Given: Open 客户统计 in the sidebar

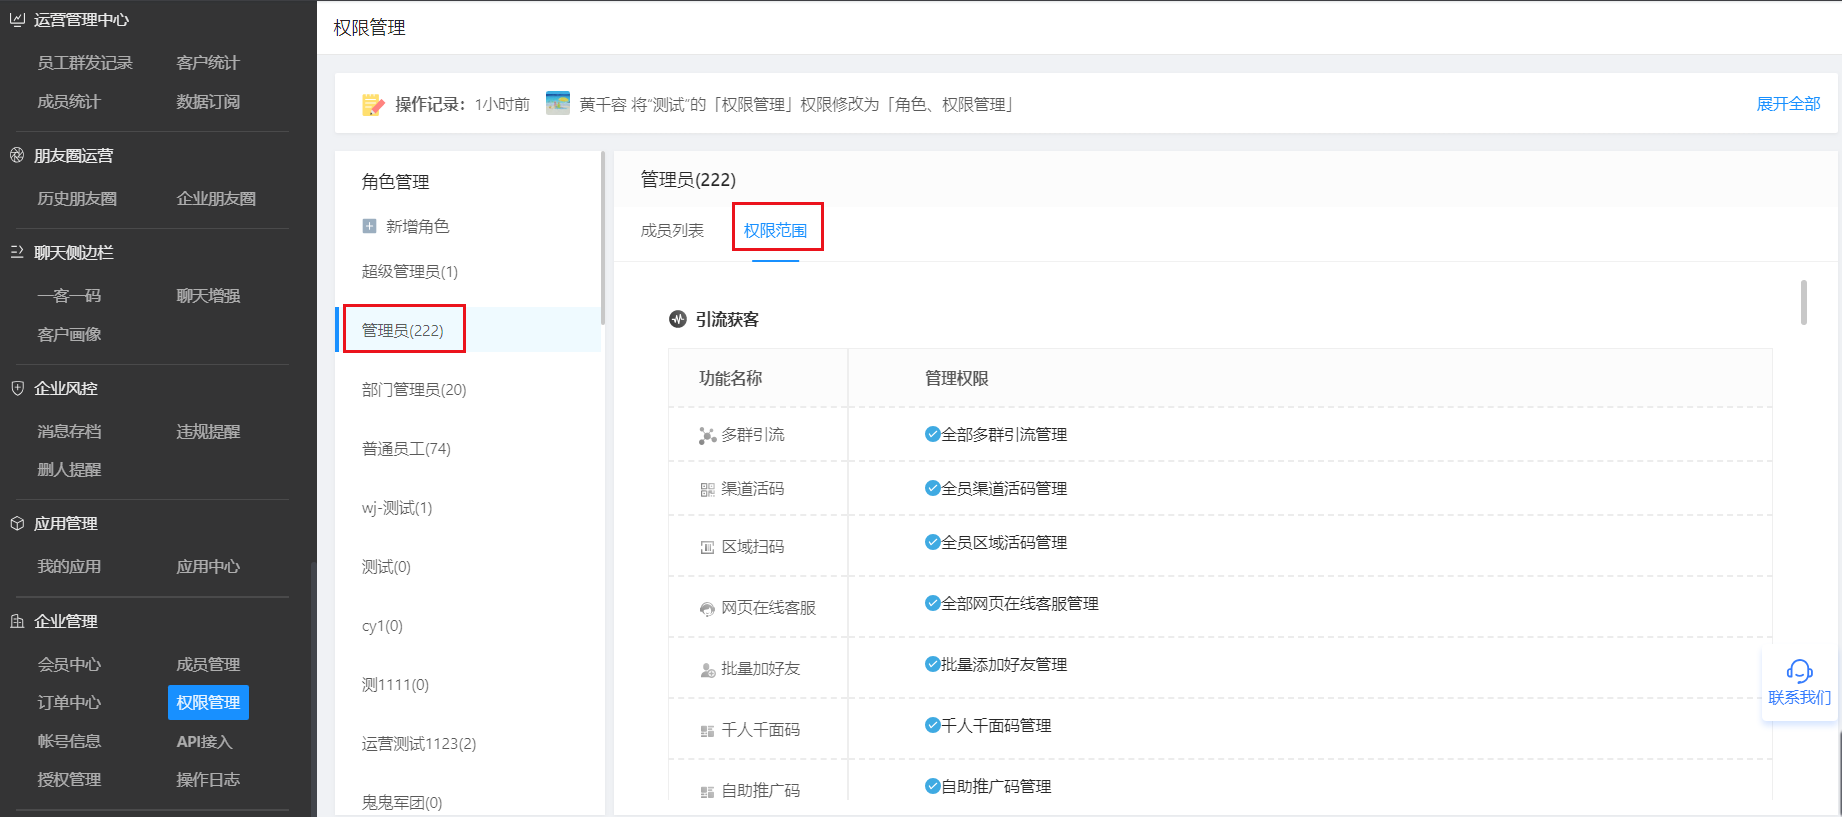Looking at the screenshot, I should pyautogui.click(x=208, y=62).
